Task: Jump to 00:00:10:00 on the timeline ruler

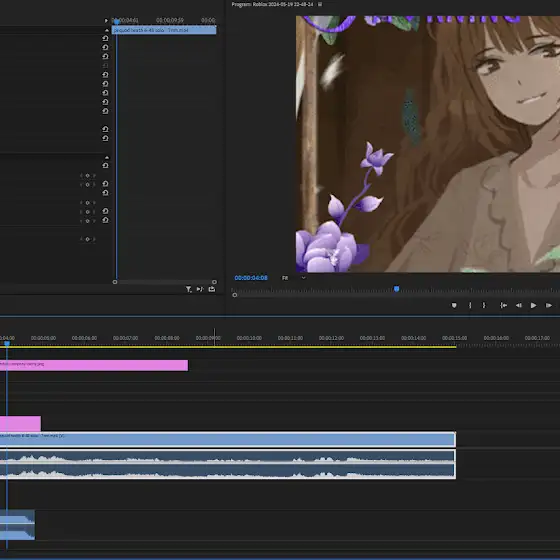Action: (249, 338)
